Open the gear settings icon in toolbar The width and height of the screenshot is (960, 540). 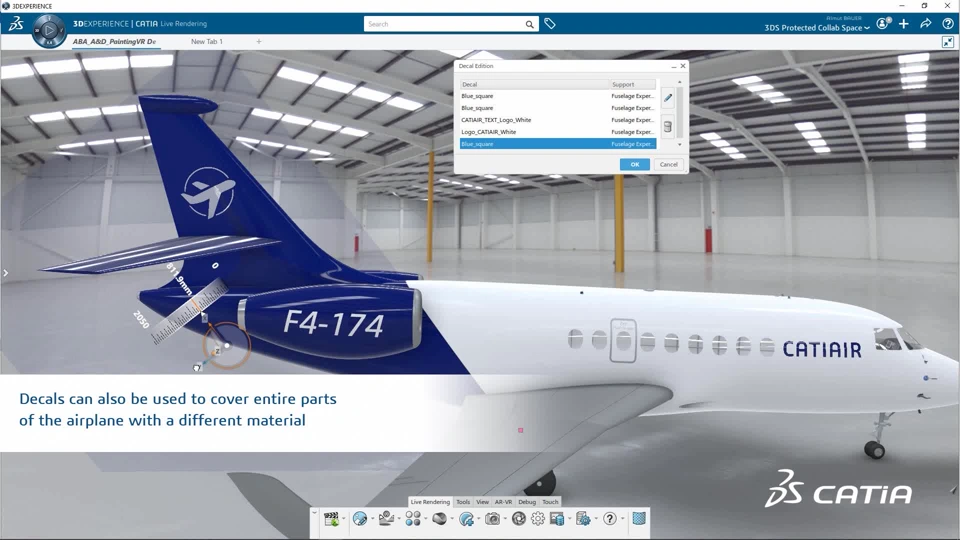538,519
